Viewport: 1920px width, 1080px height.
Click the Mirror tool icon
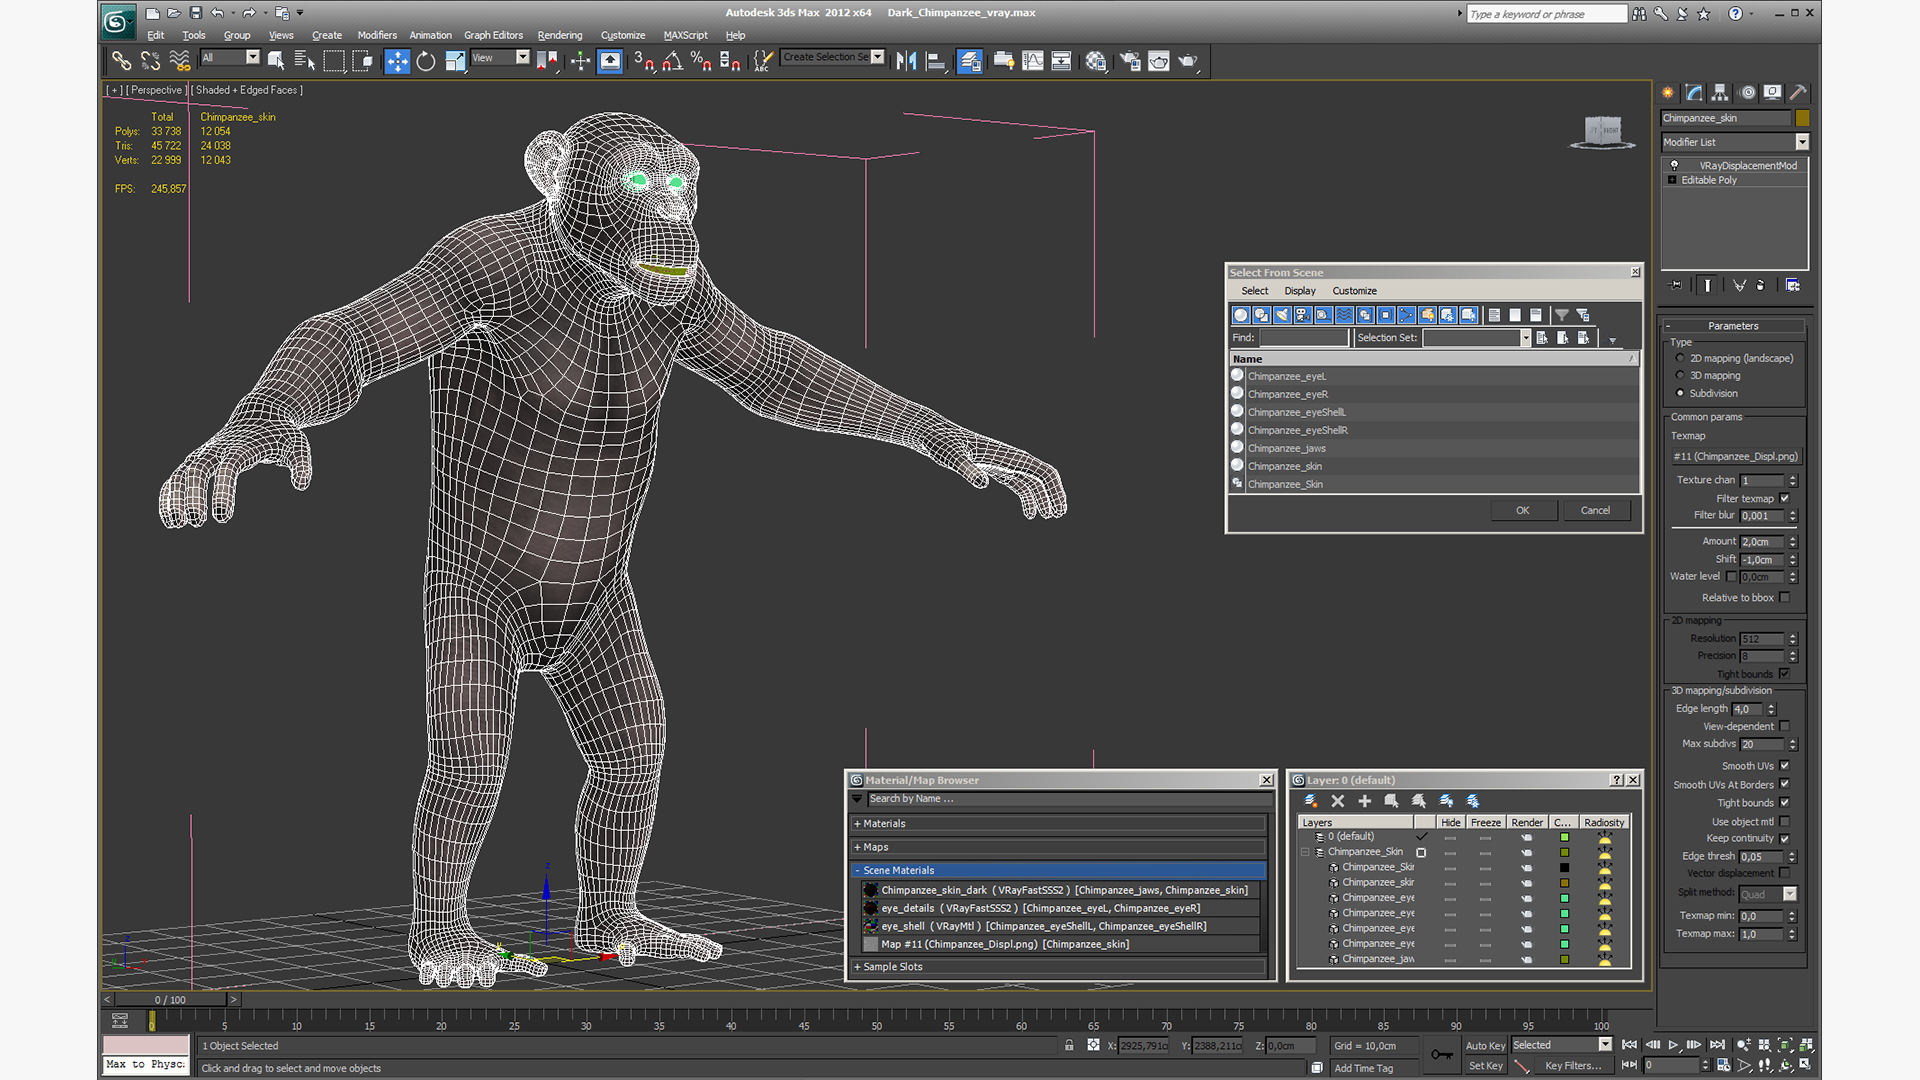point(906,61)
